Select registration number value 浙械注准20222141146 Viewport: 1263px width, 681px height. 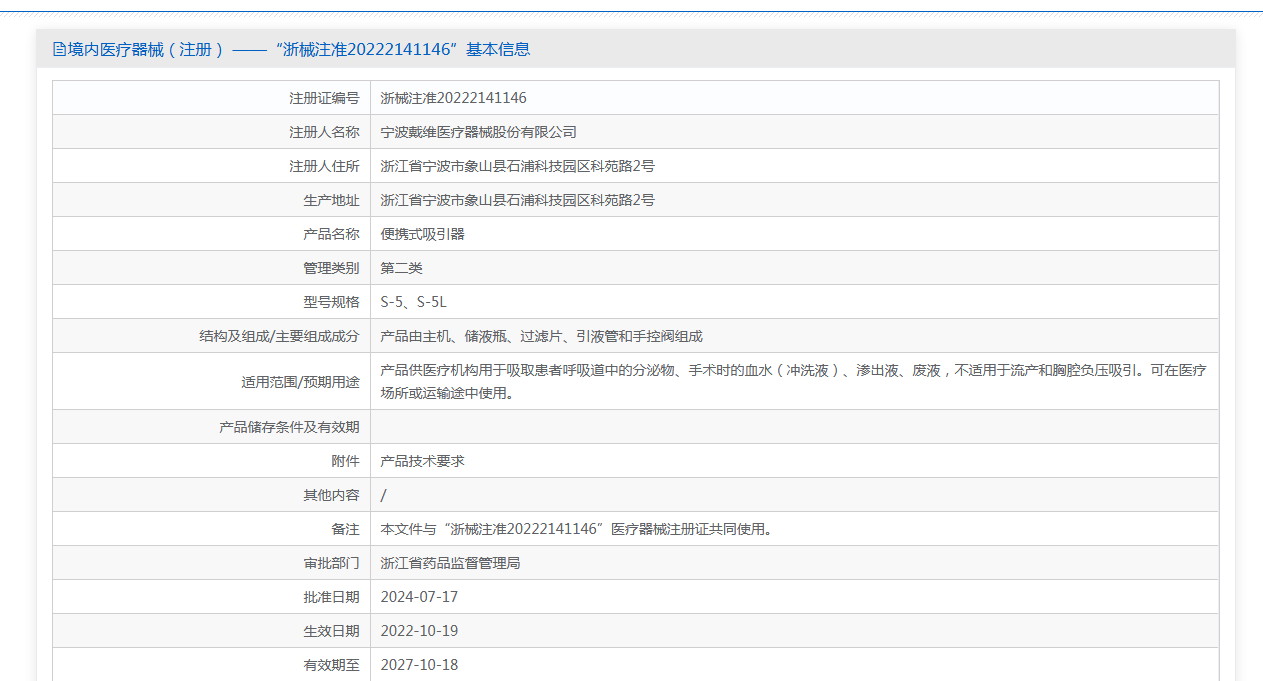[x=454, y=98]
